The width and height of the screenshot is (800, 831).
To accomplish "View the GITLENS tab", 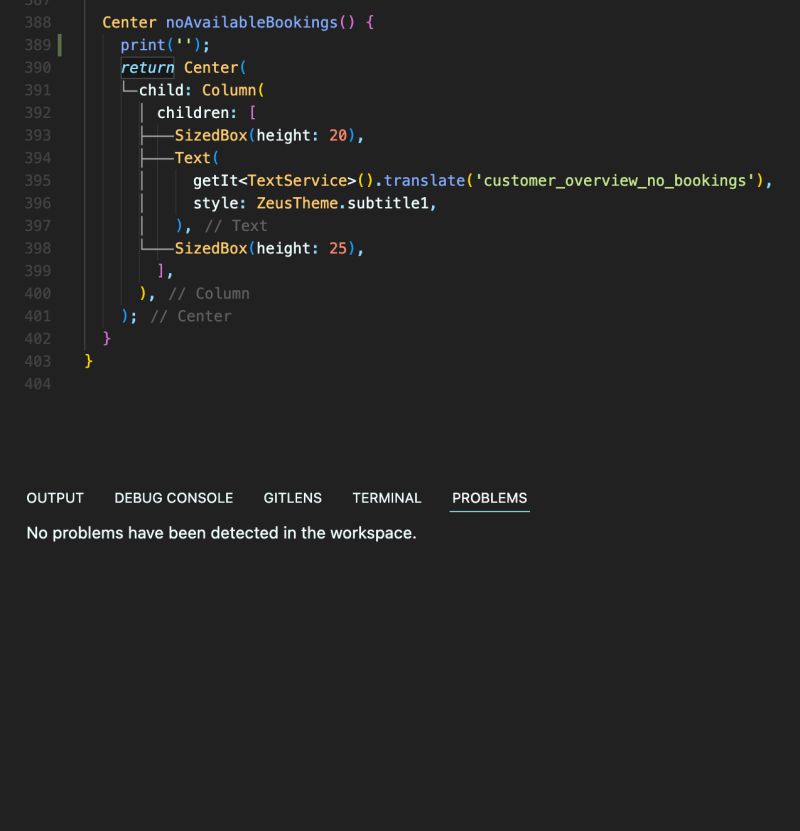I will click(x=292, y=498).
